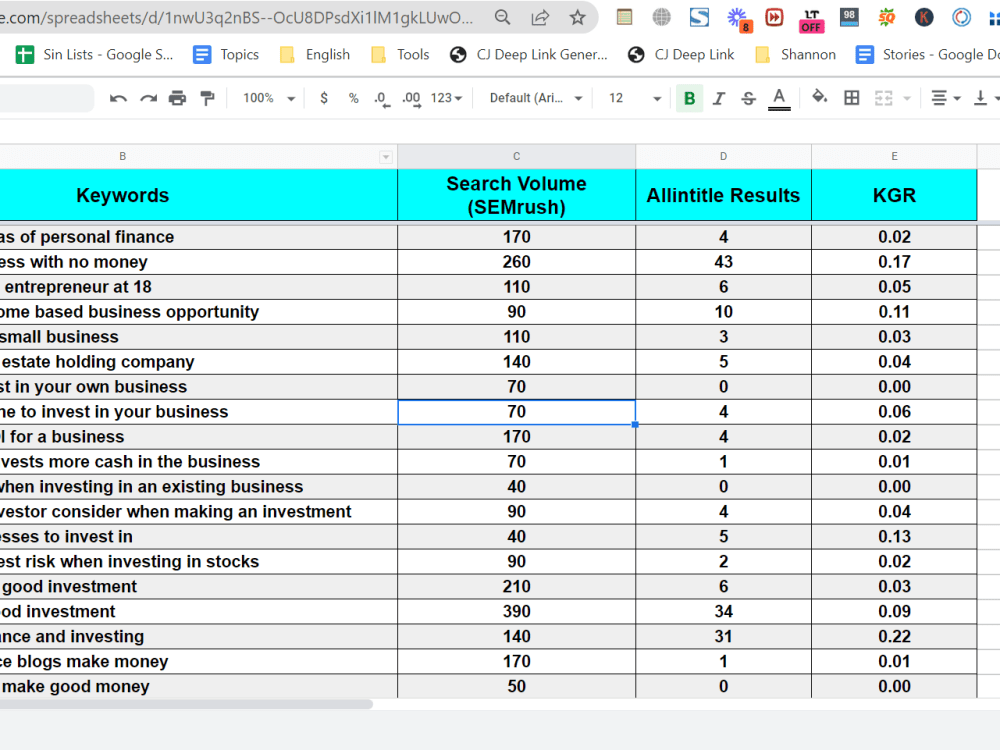Click the KGR header cell
1000x750 pixels.
point(894,195)
